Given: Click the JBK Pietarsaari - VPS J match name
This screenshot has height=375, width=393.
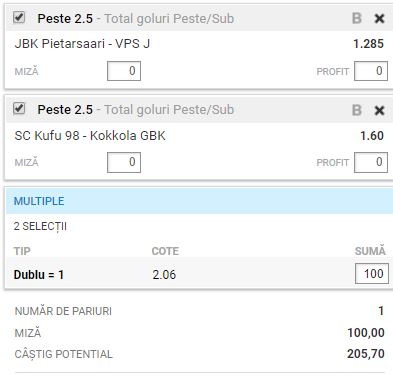Looking at the screenshot, I should click(x=82, y=44).
